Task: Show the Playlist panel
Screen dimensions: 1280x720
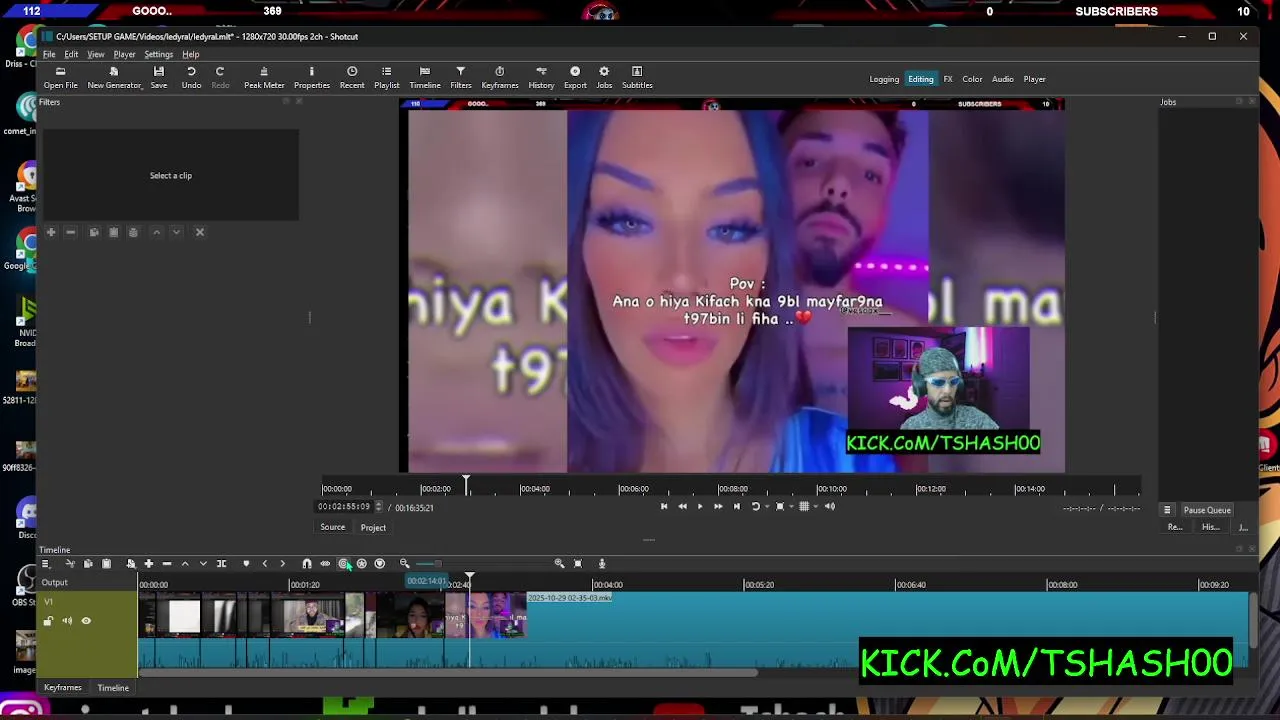Action: coord(386,77)
